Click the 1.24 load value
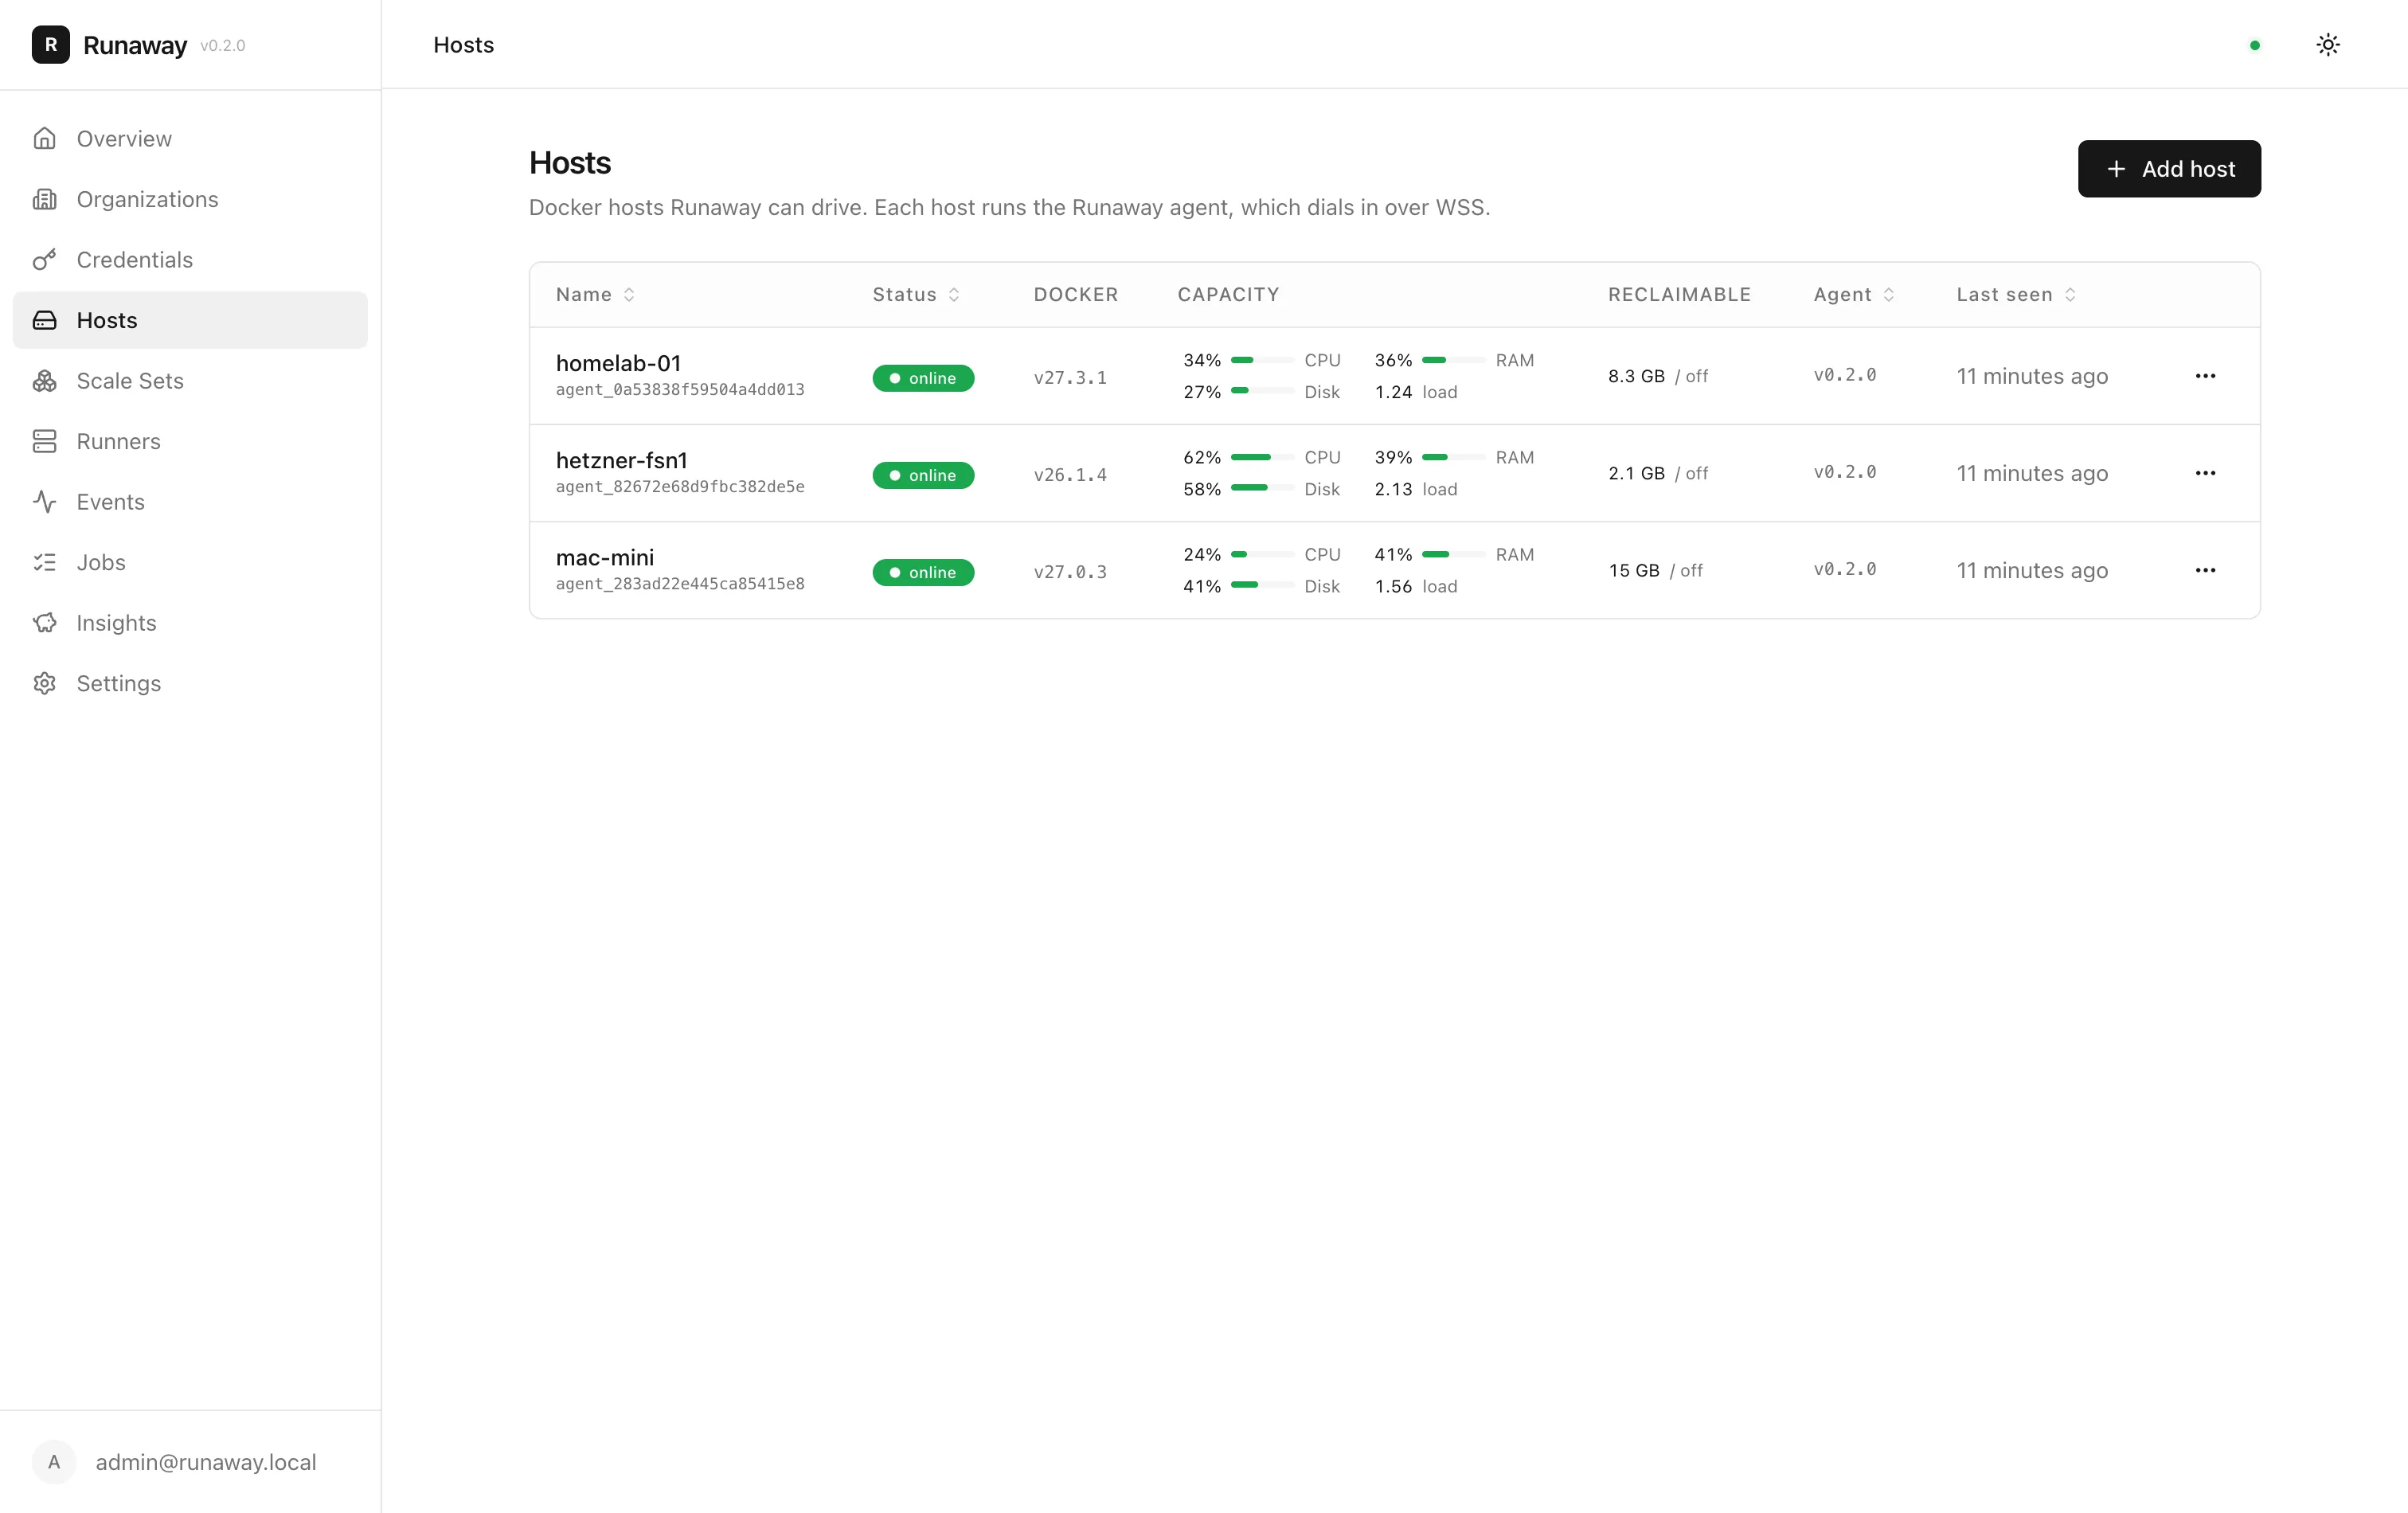Screen dimensions: 2408x1513 point(1393,392)
